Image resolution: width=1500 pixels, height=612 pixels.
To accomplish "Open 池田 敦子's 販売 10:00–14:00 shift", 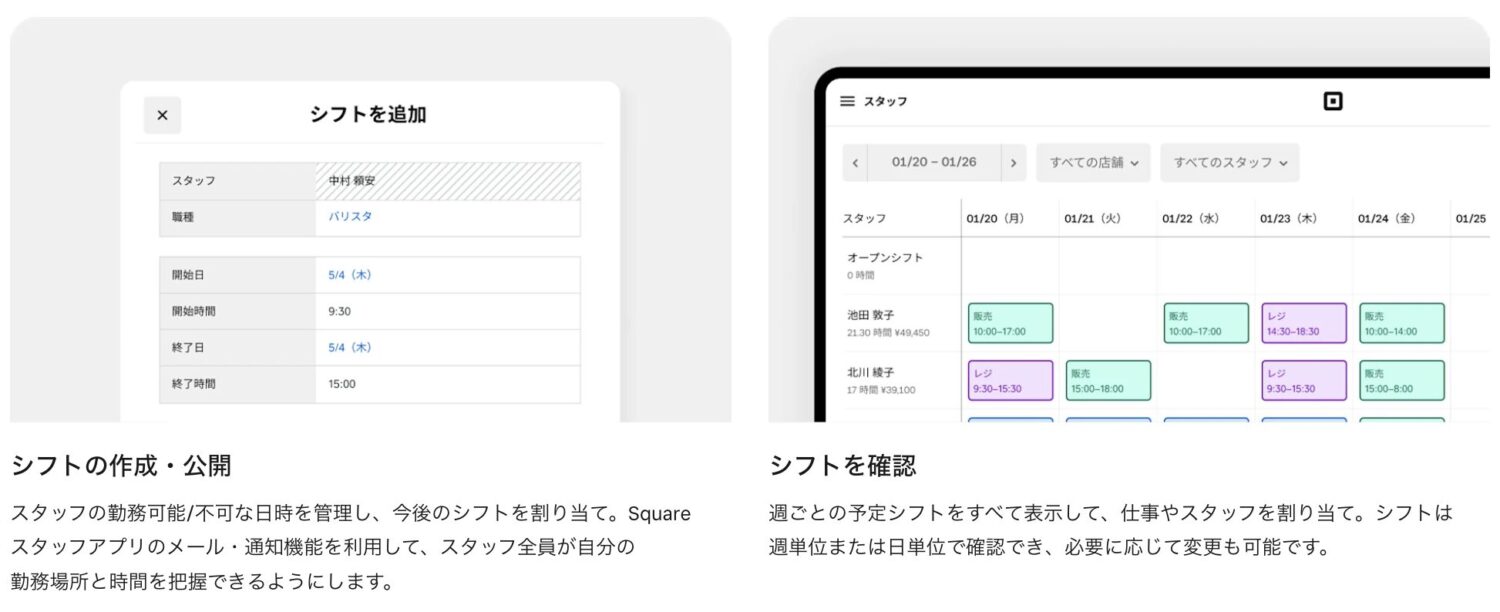I will point(1402,323).
